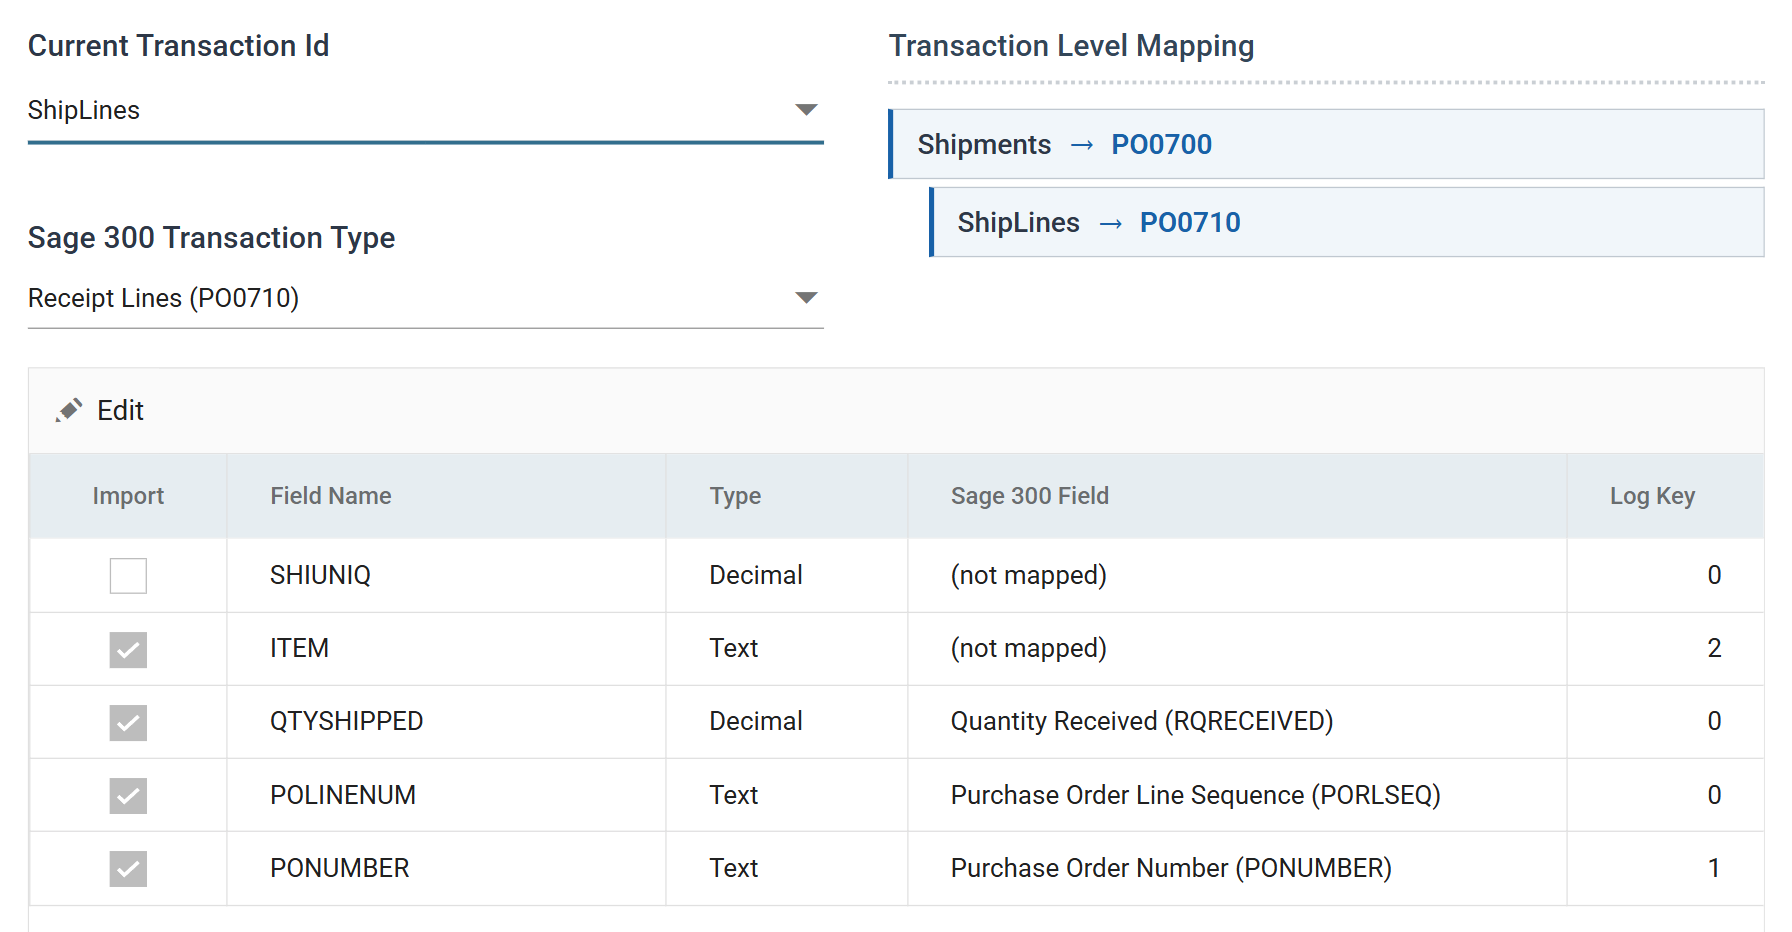Uncheck the QTYSHIPPED import checkbox
This screenshot has width=1792, height=932.
coord(128,722)
